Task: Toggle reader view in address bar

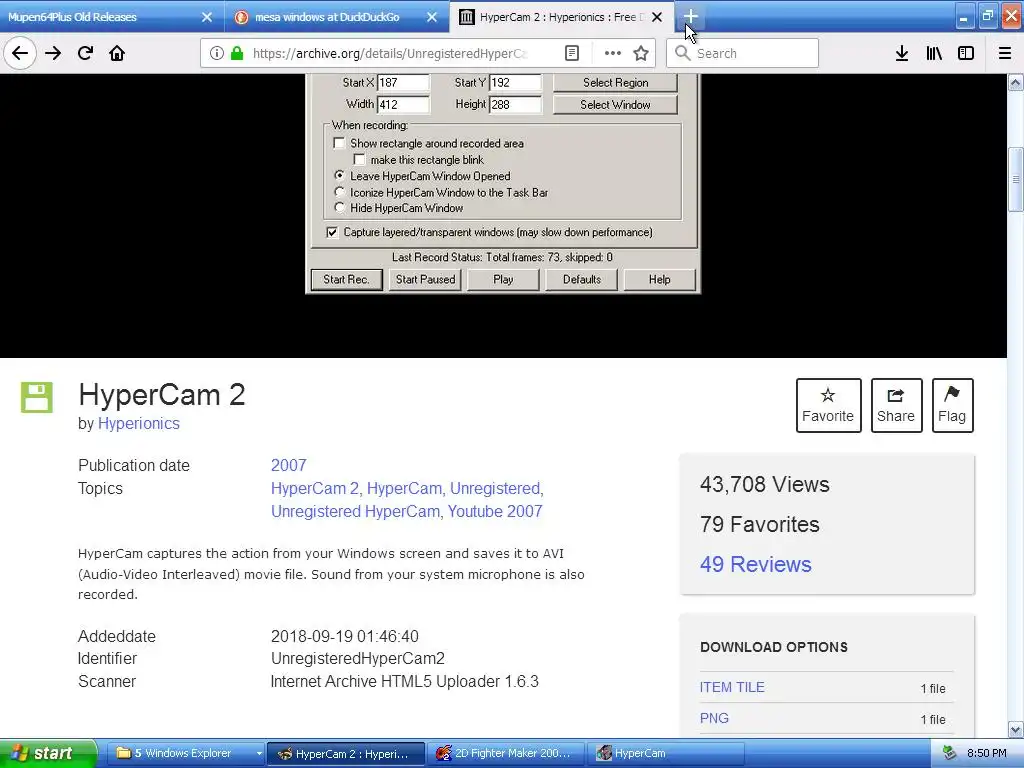Action: [x=571, y=54]
